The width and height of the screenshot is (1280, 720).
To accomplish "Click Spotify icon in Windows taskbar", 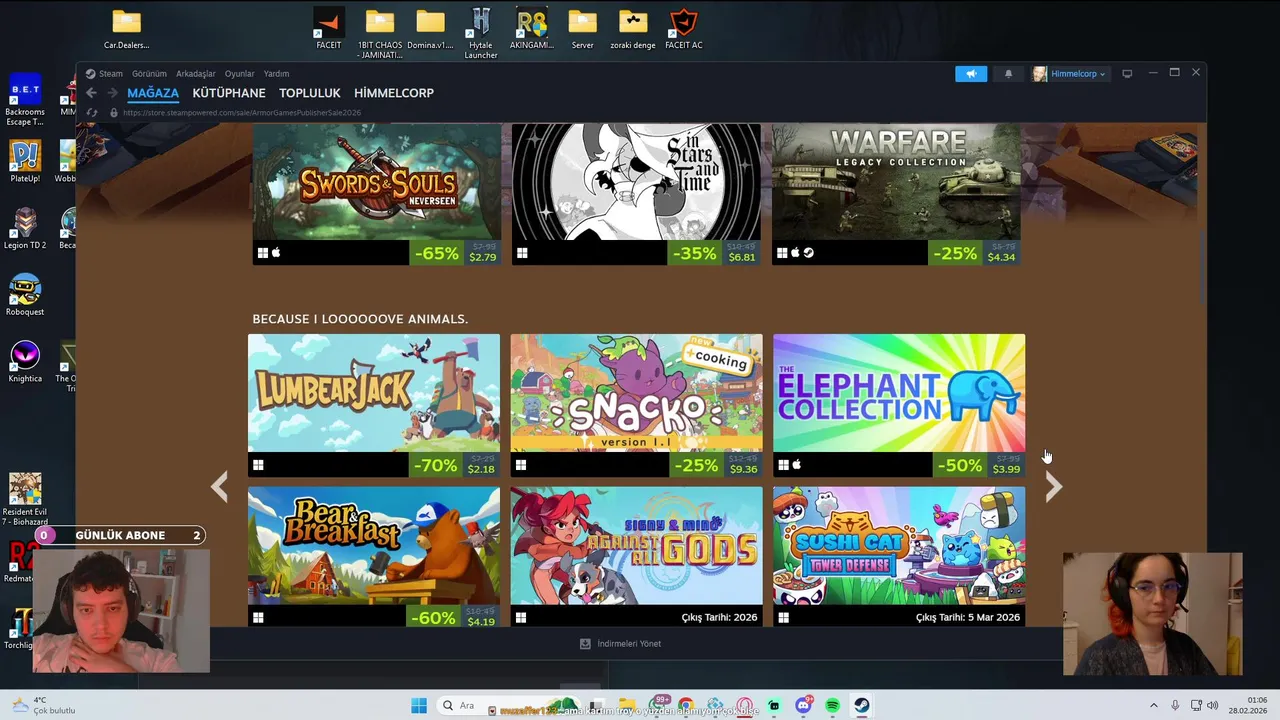I will [832, 706].
